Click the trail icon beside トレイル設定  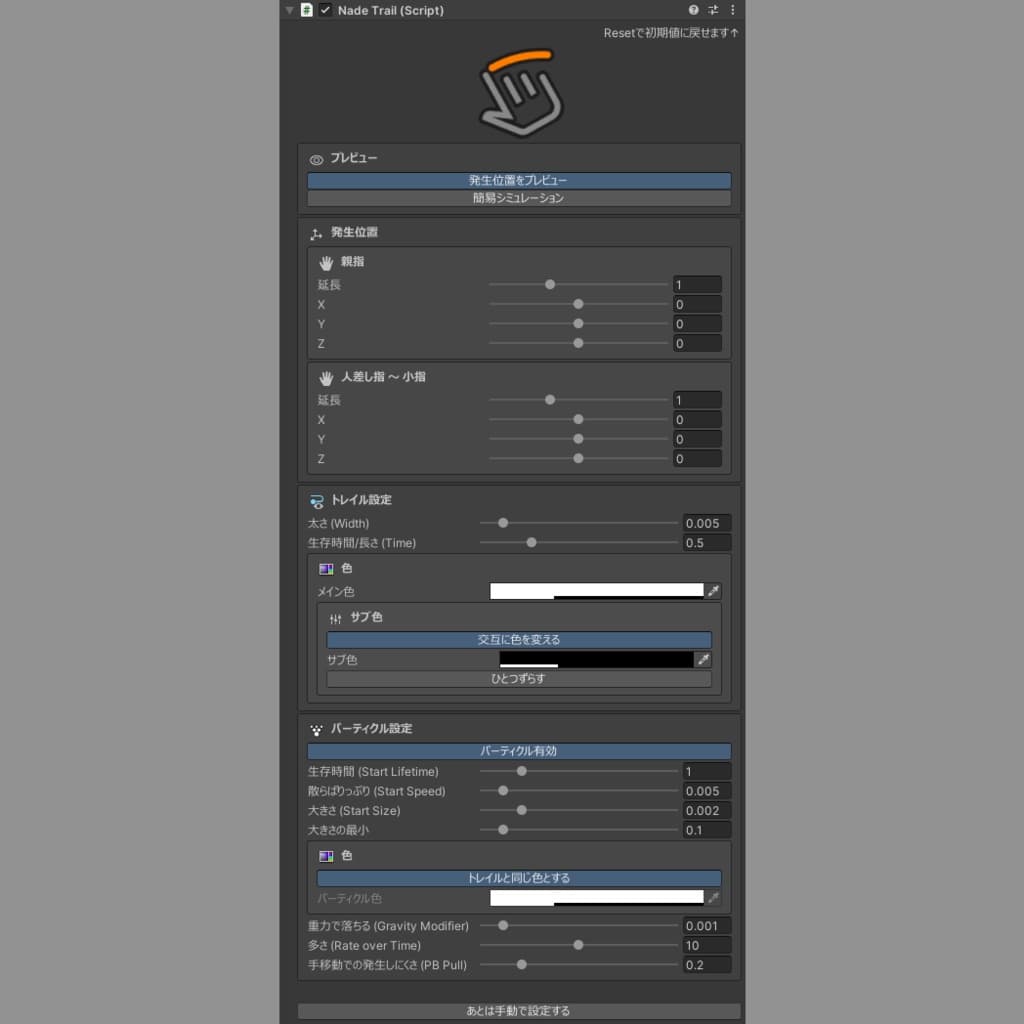pos(317,501)
